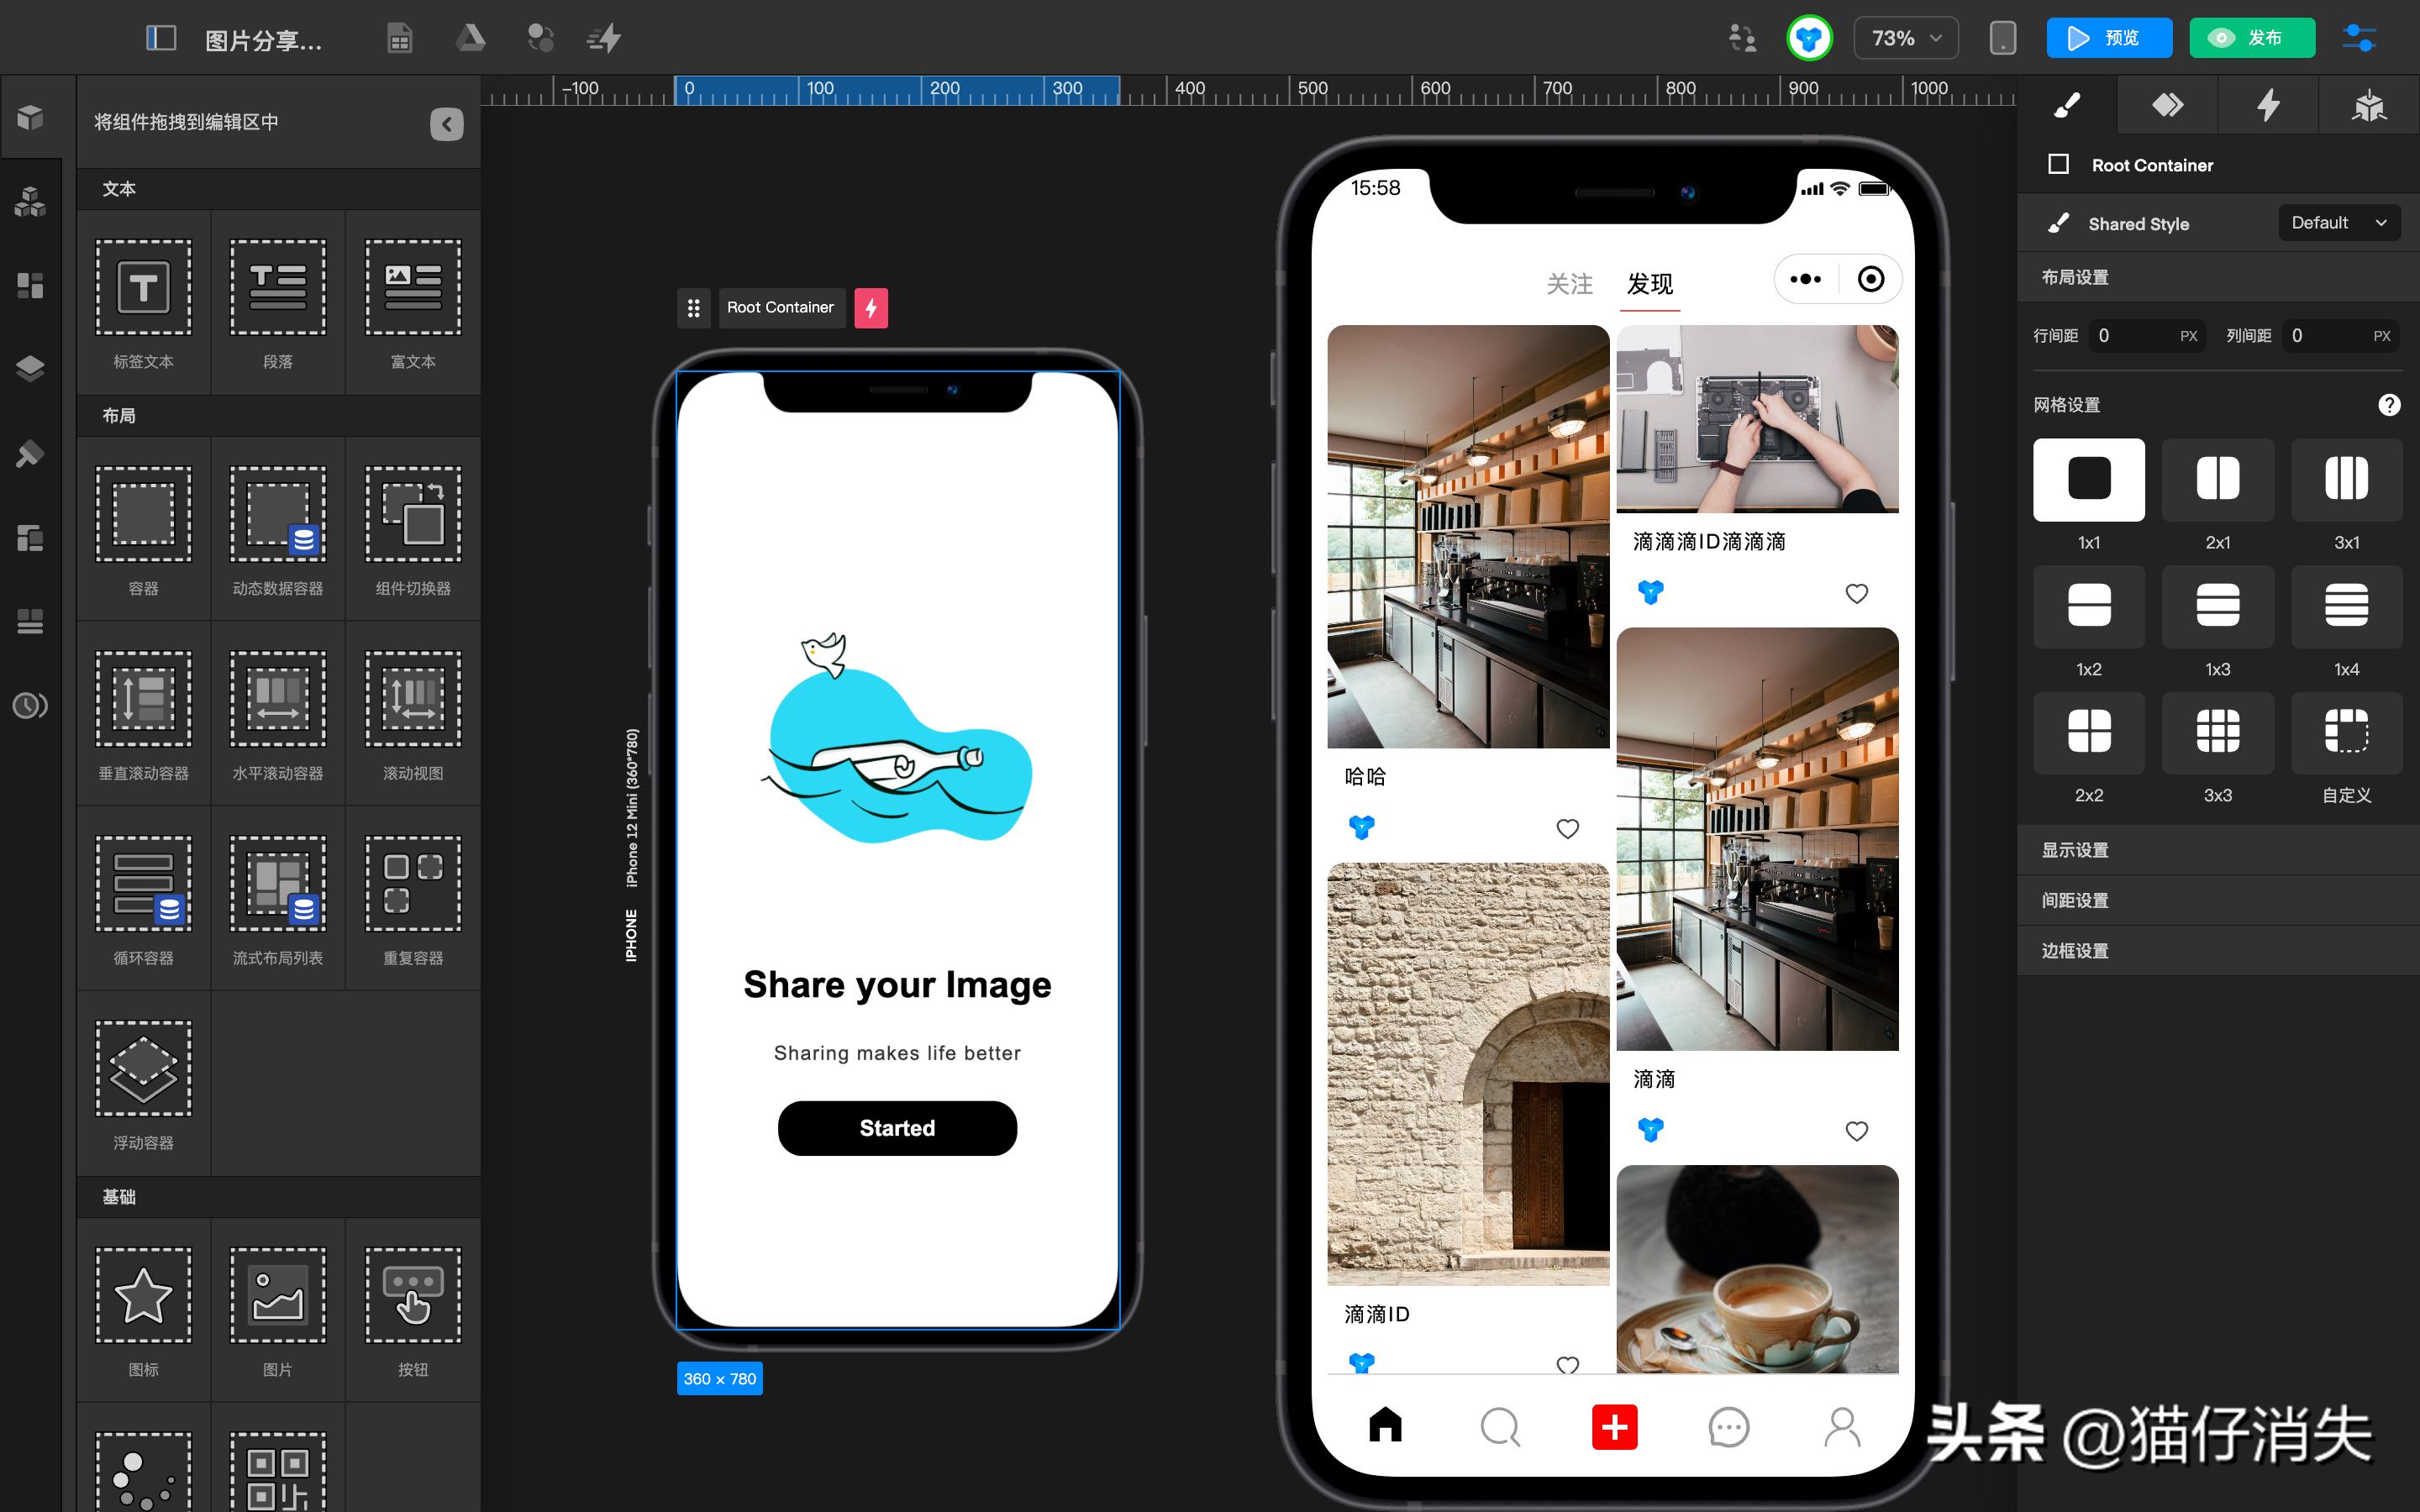Image resolution: width=2420 pixels, height=1512 pixels.
Task: Click the quick-action lightning icon in top toolbar
Action: 604,38
